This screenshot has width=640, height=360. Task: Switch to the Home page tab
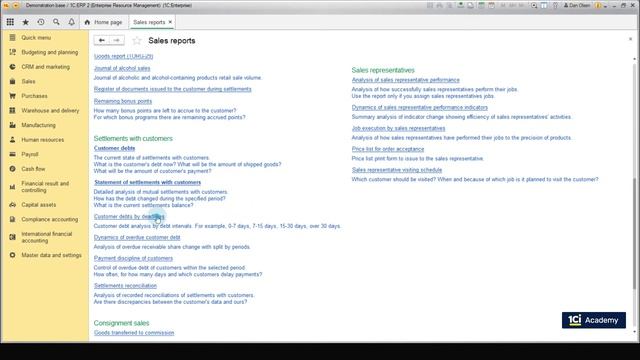pyautogui.click(x=104, y=22)
